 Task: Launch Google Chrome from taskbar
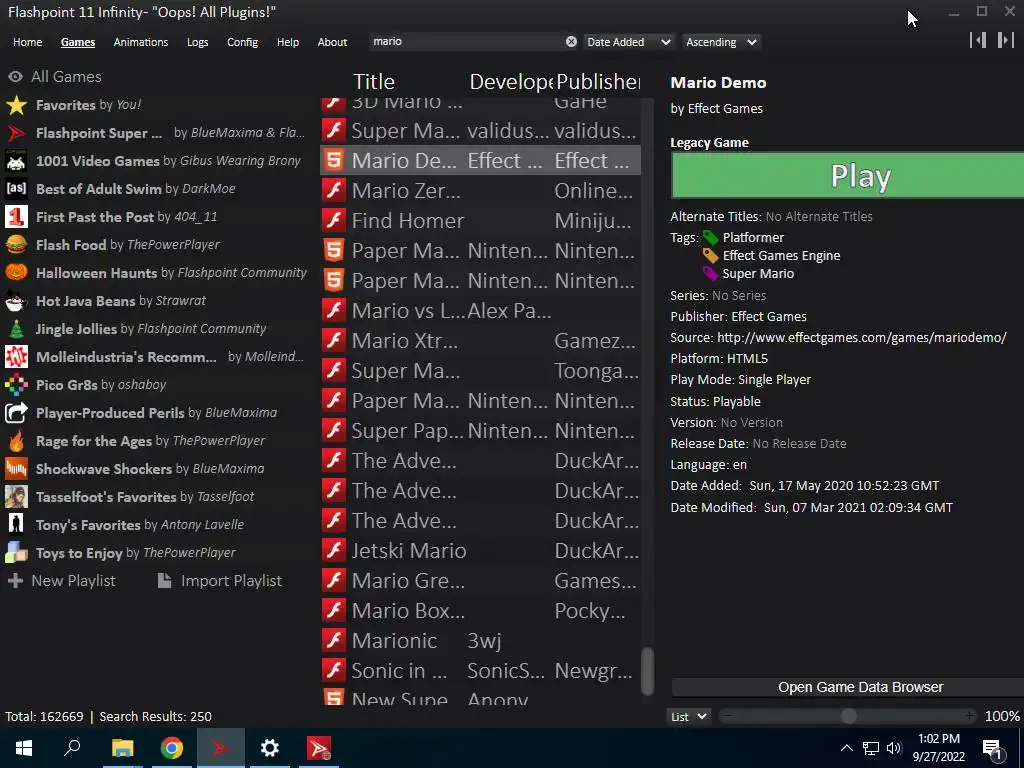[171, 748]
